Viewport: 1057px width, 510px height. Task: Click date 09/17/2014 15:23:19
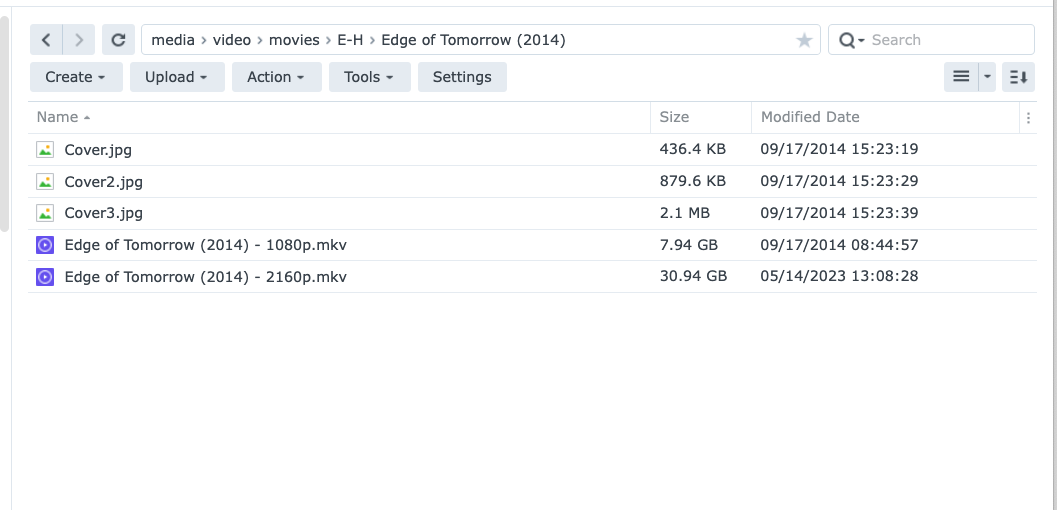(839, 149)
